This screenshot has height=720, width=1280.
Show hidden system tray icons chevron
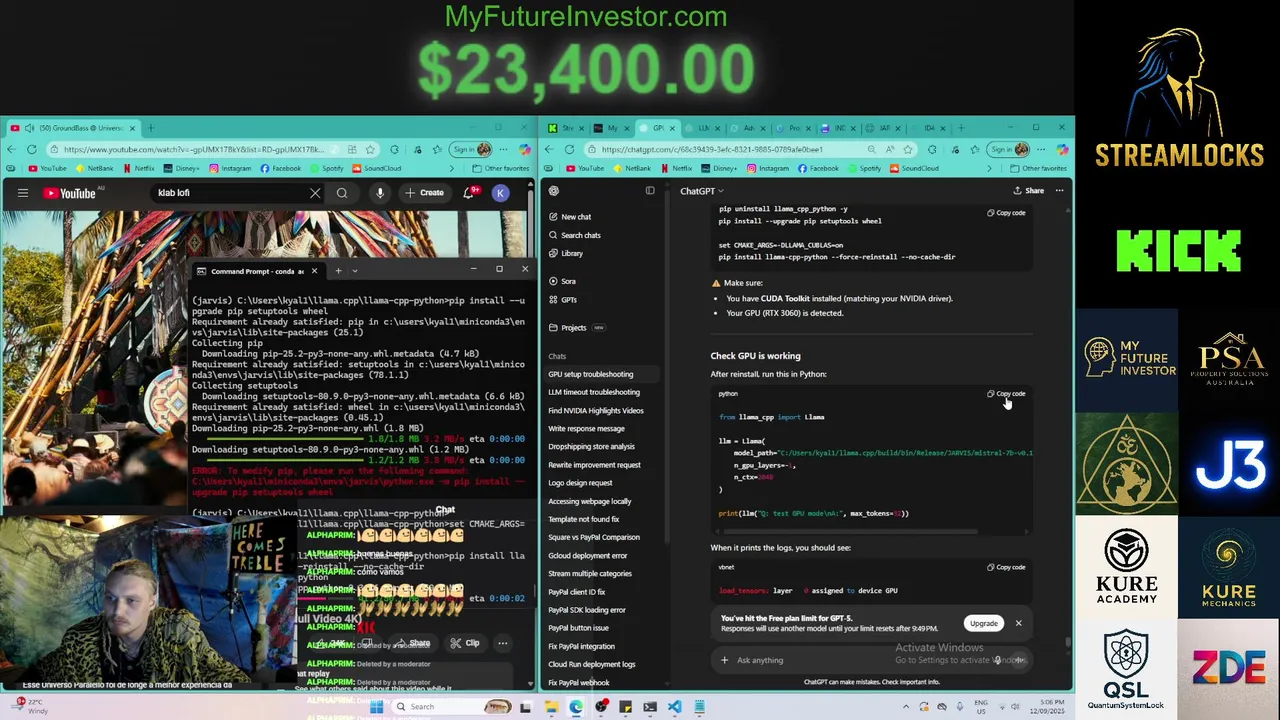click(906, 707)
